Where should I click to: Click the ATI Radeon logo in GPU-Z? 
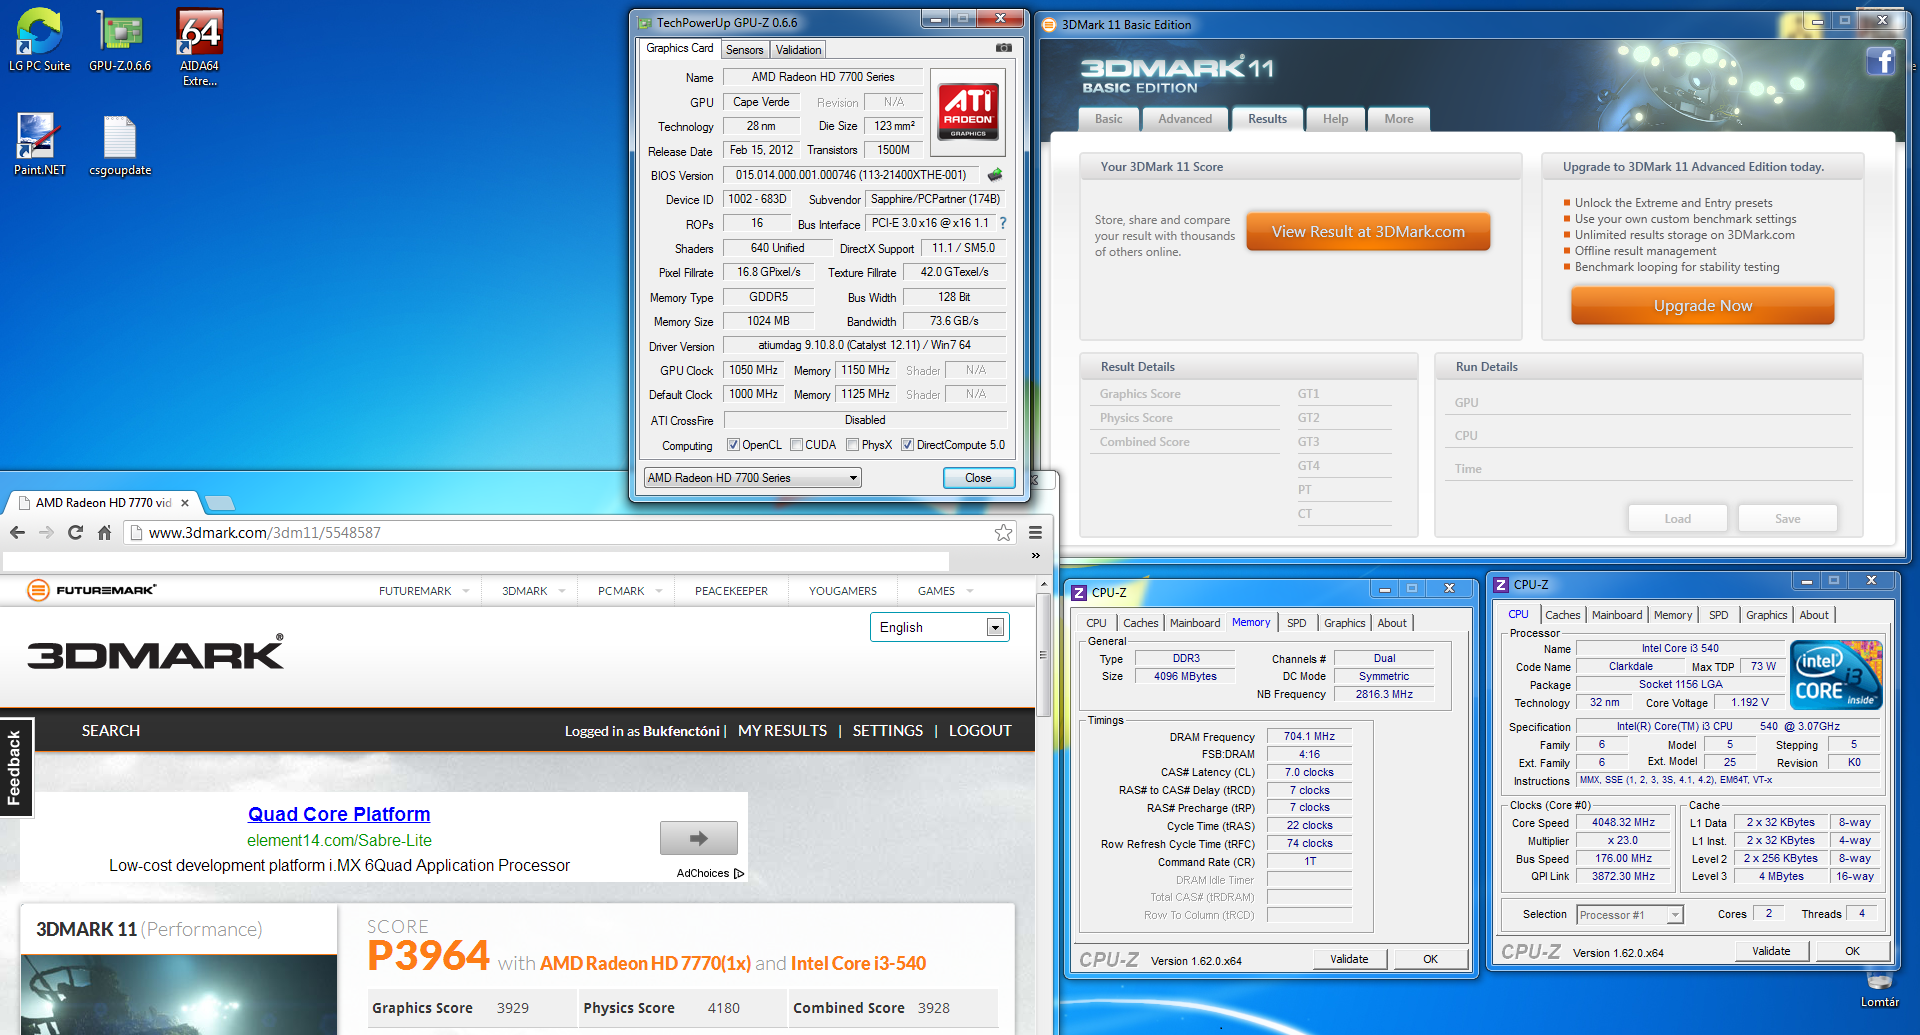pyautogui.click(x=967, y=111)
